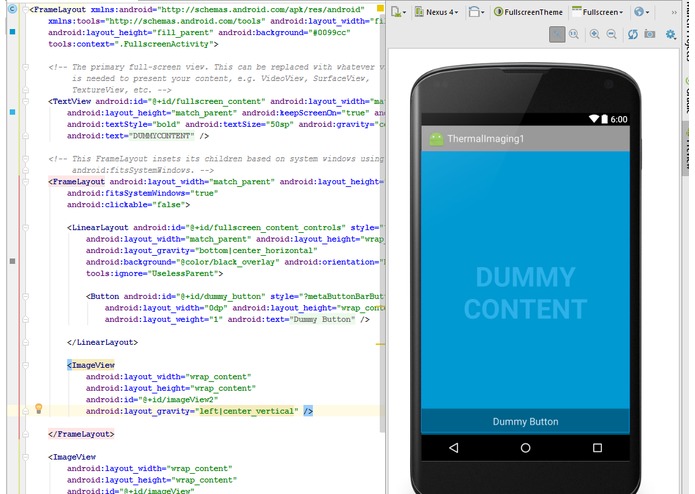The height and width of the screenshot is (494, 695).
Task: Click android:fitsSystemWindows="true" line
Action: click(143, 193)
